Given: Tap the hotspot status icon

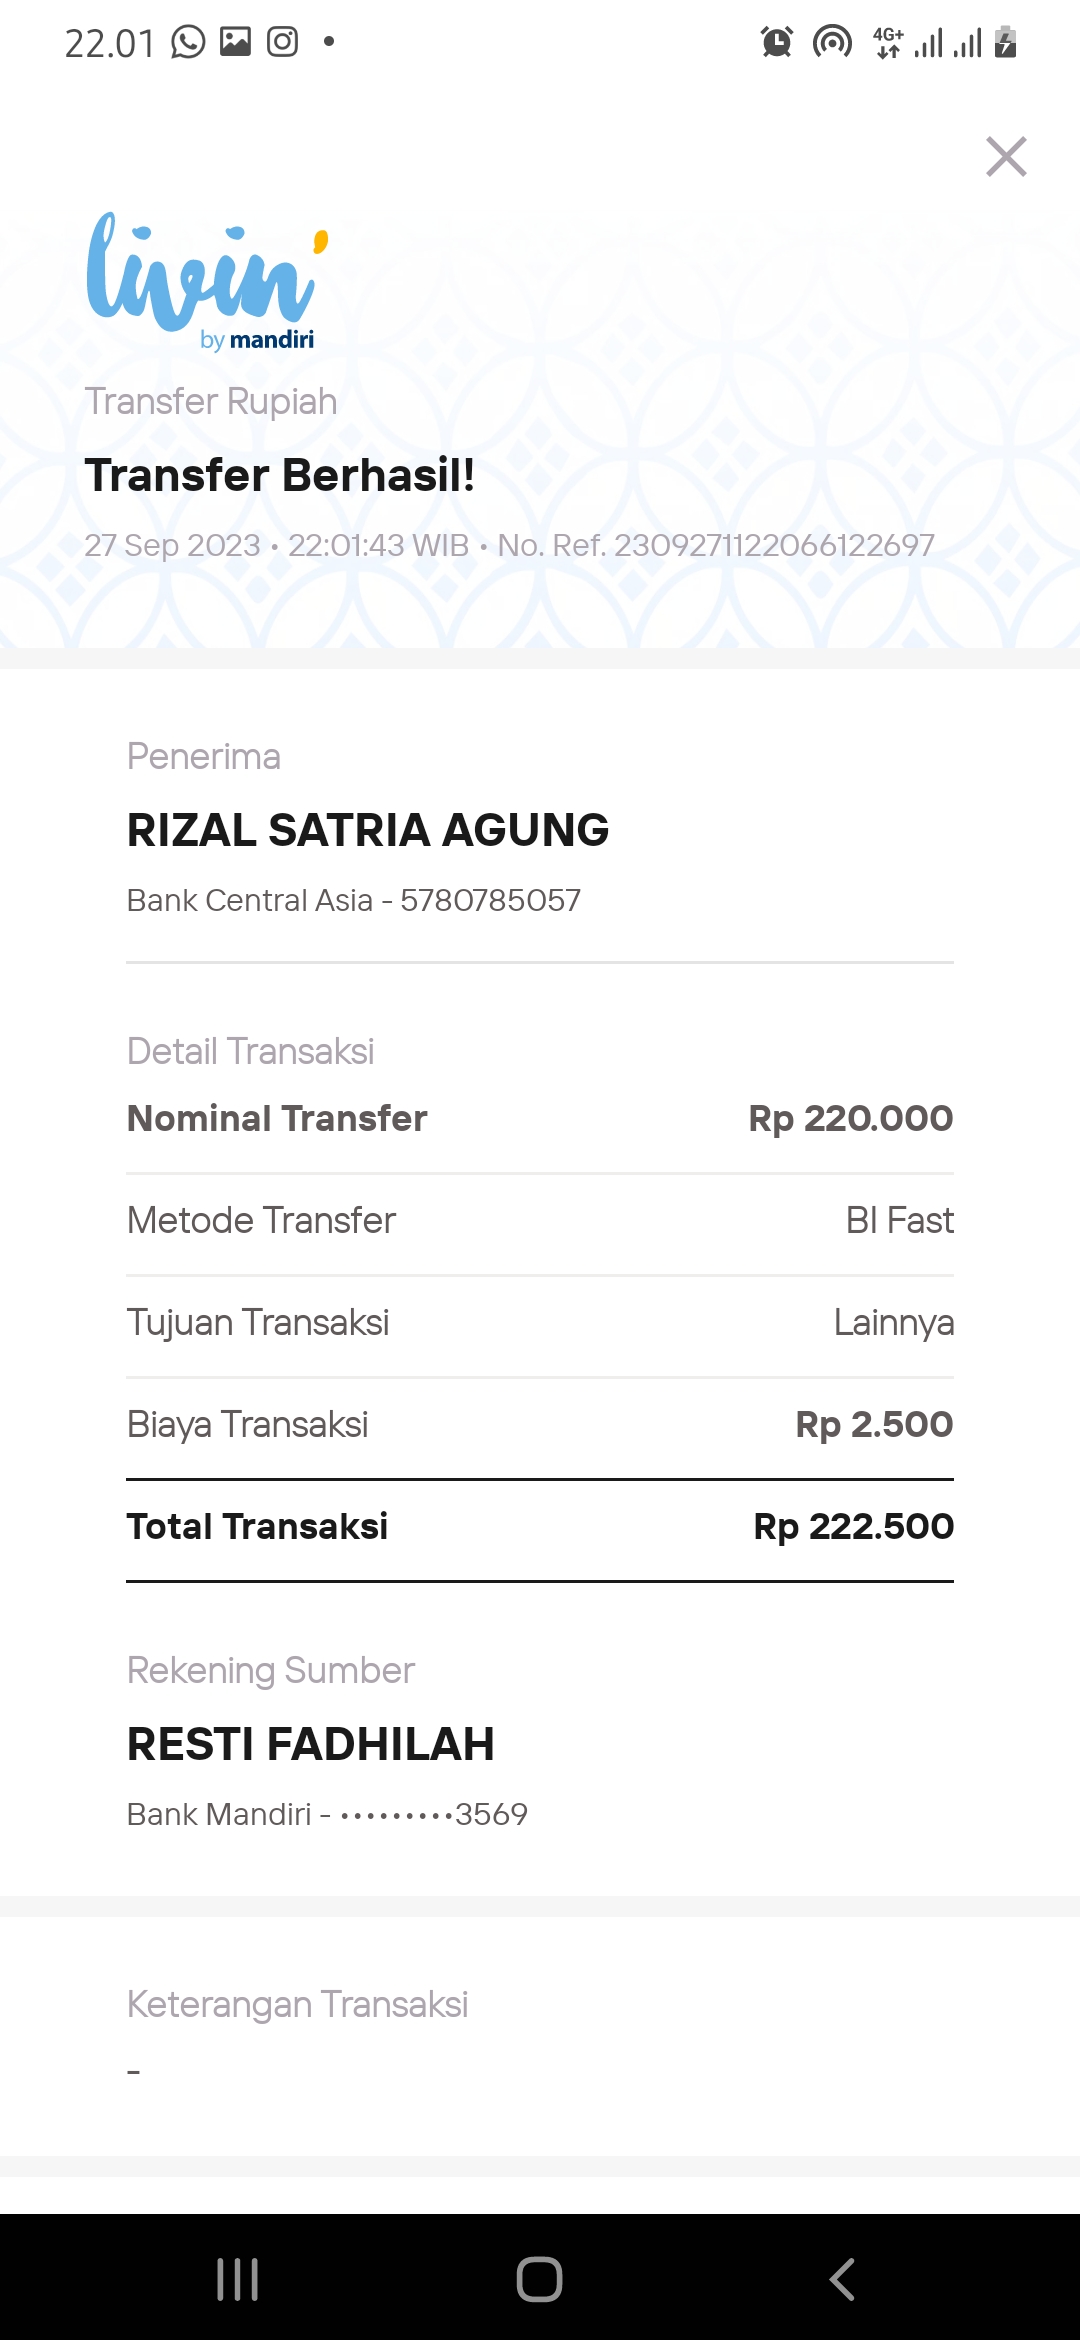Looking at the screenshot, I should point(832,42).
